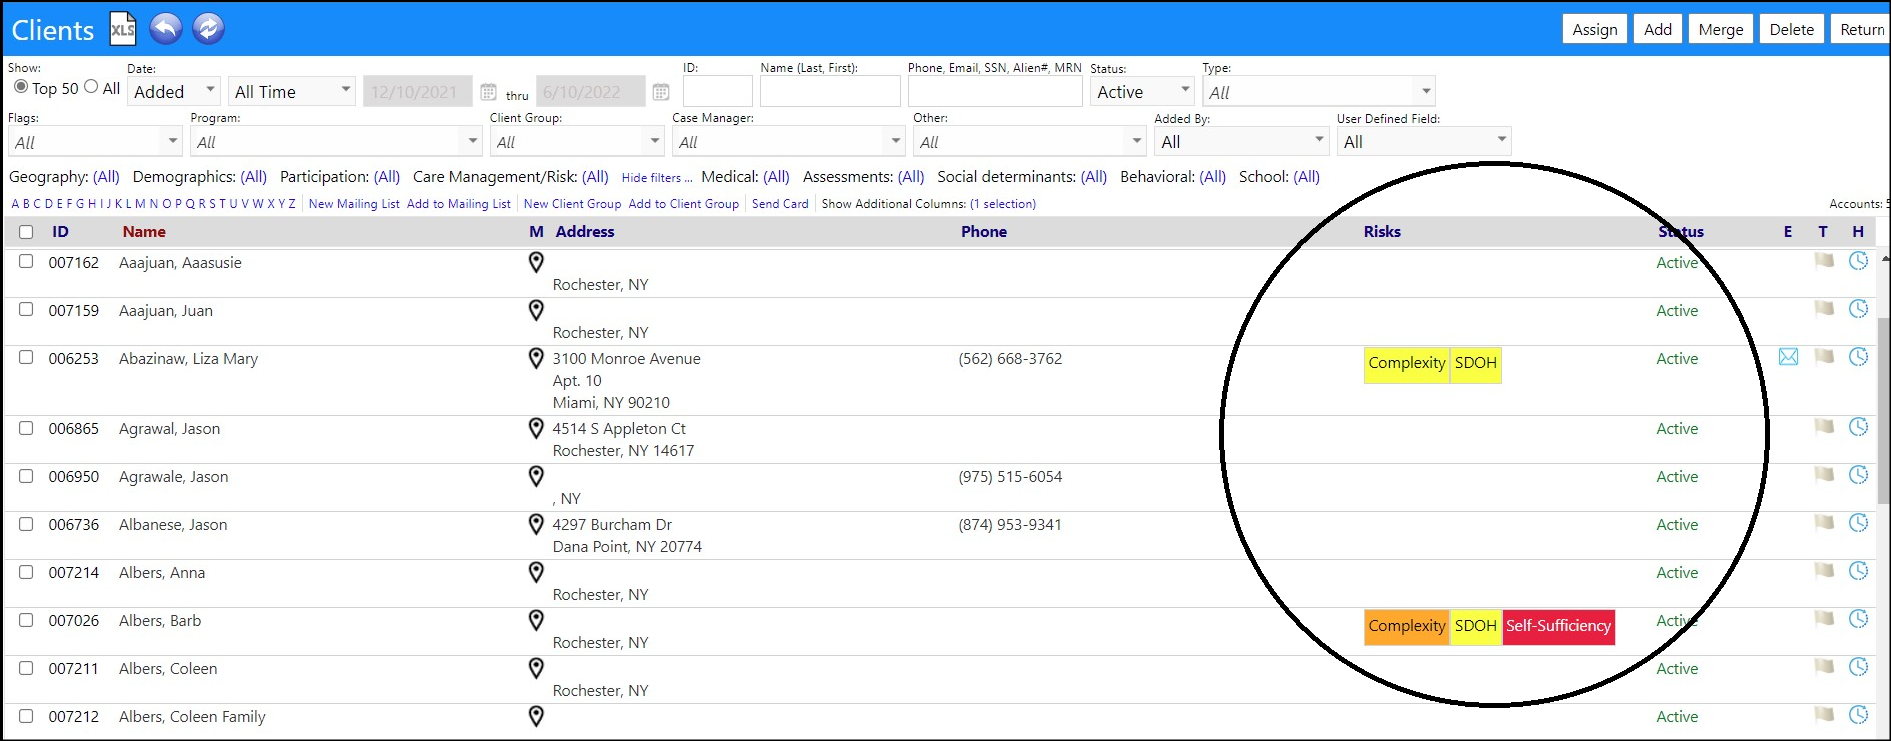This screenshot has height=741, width=1891.
Task: Click the Merge button
Action: point(1721,29)
